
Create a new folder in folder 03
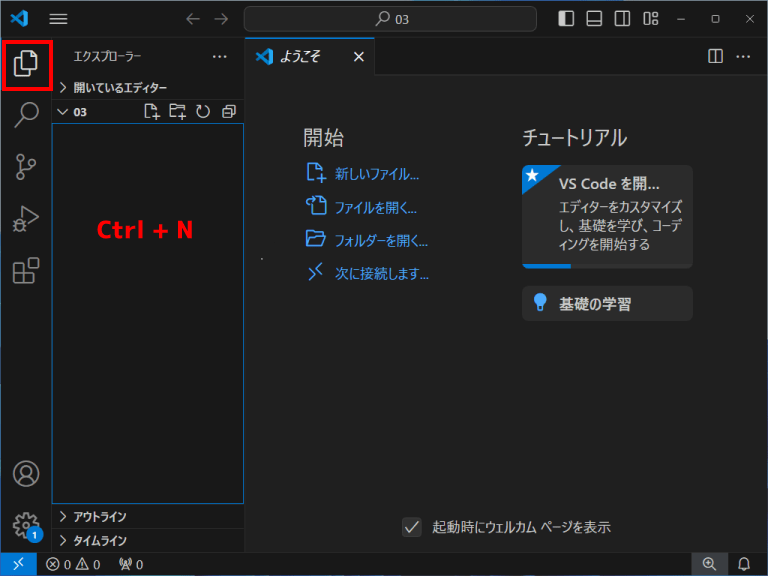point(177,112)
